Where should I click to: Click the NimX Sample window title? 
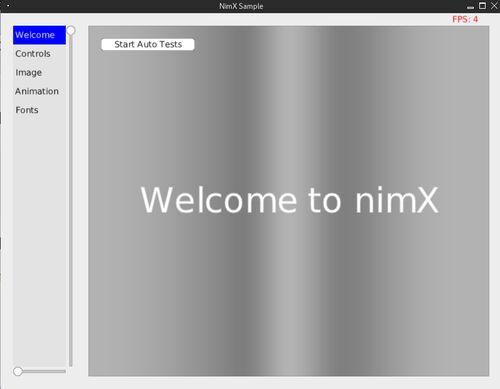pos(241,6)
